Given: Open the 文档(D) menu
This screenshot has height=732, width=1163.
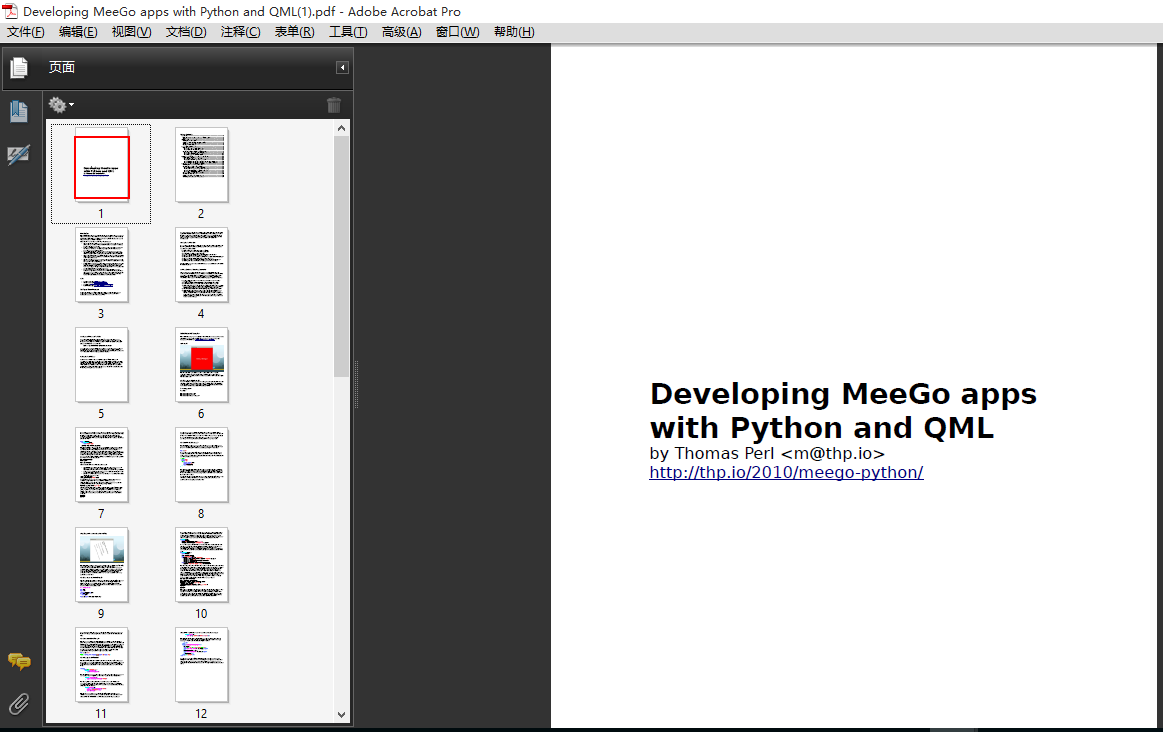Looking at the screenshot, I should click(185, 32).
